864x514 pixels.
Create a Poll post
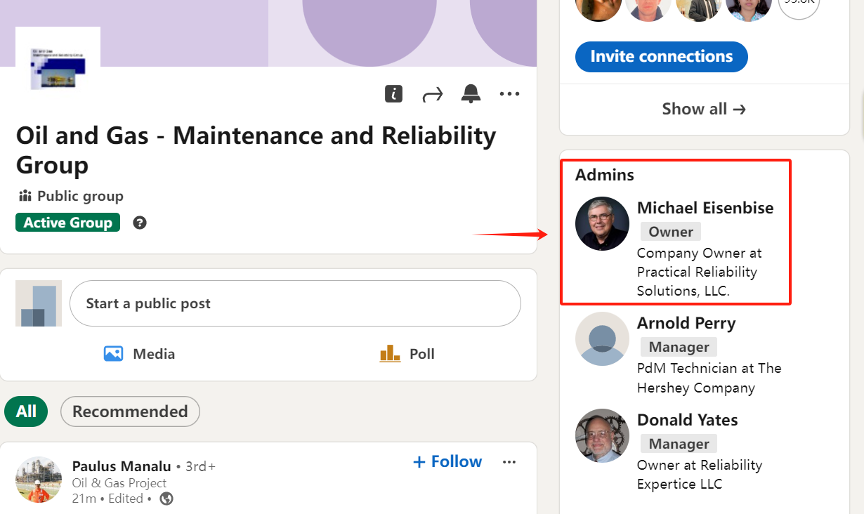[407, 354]
